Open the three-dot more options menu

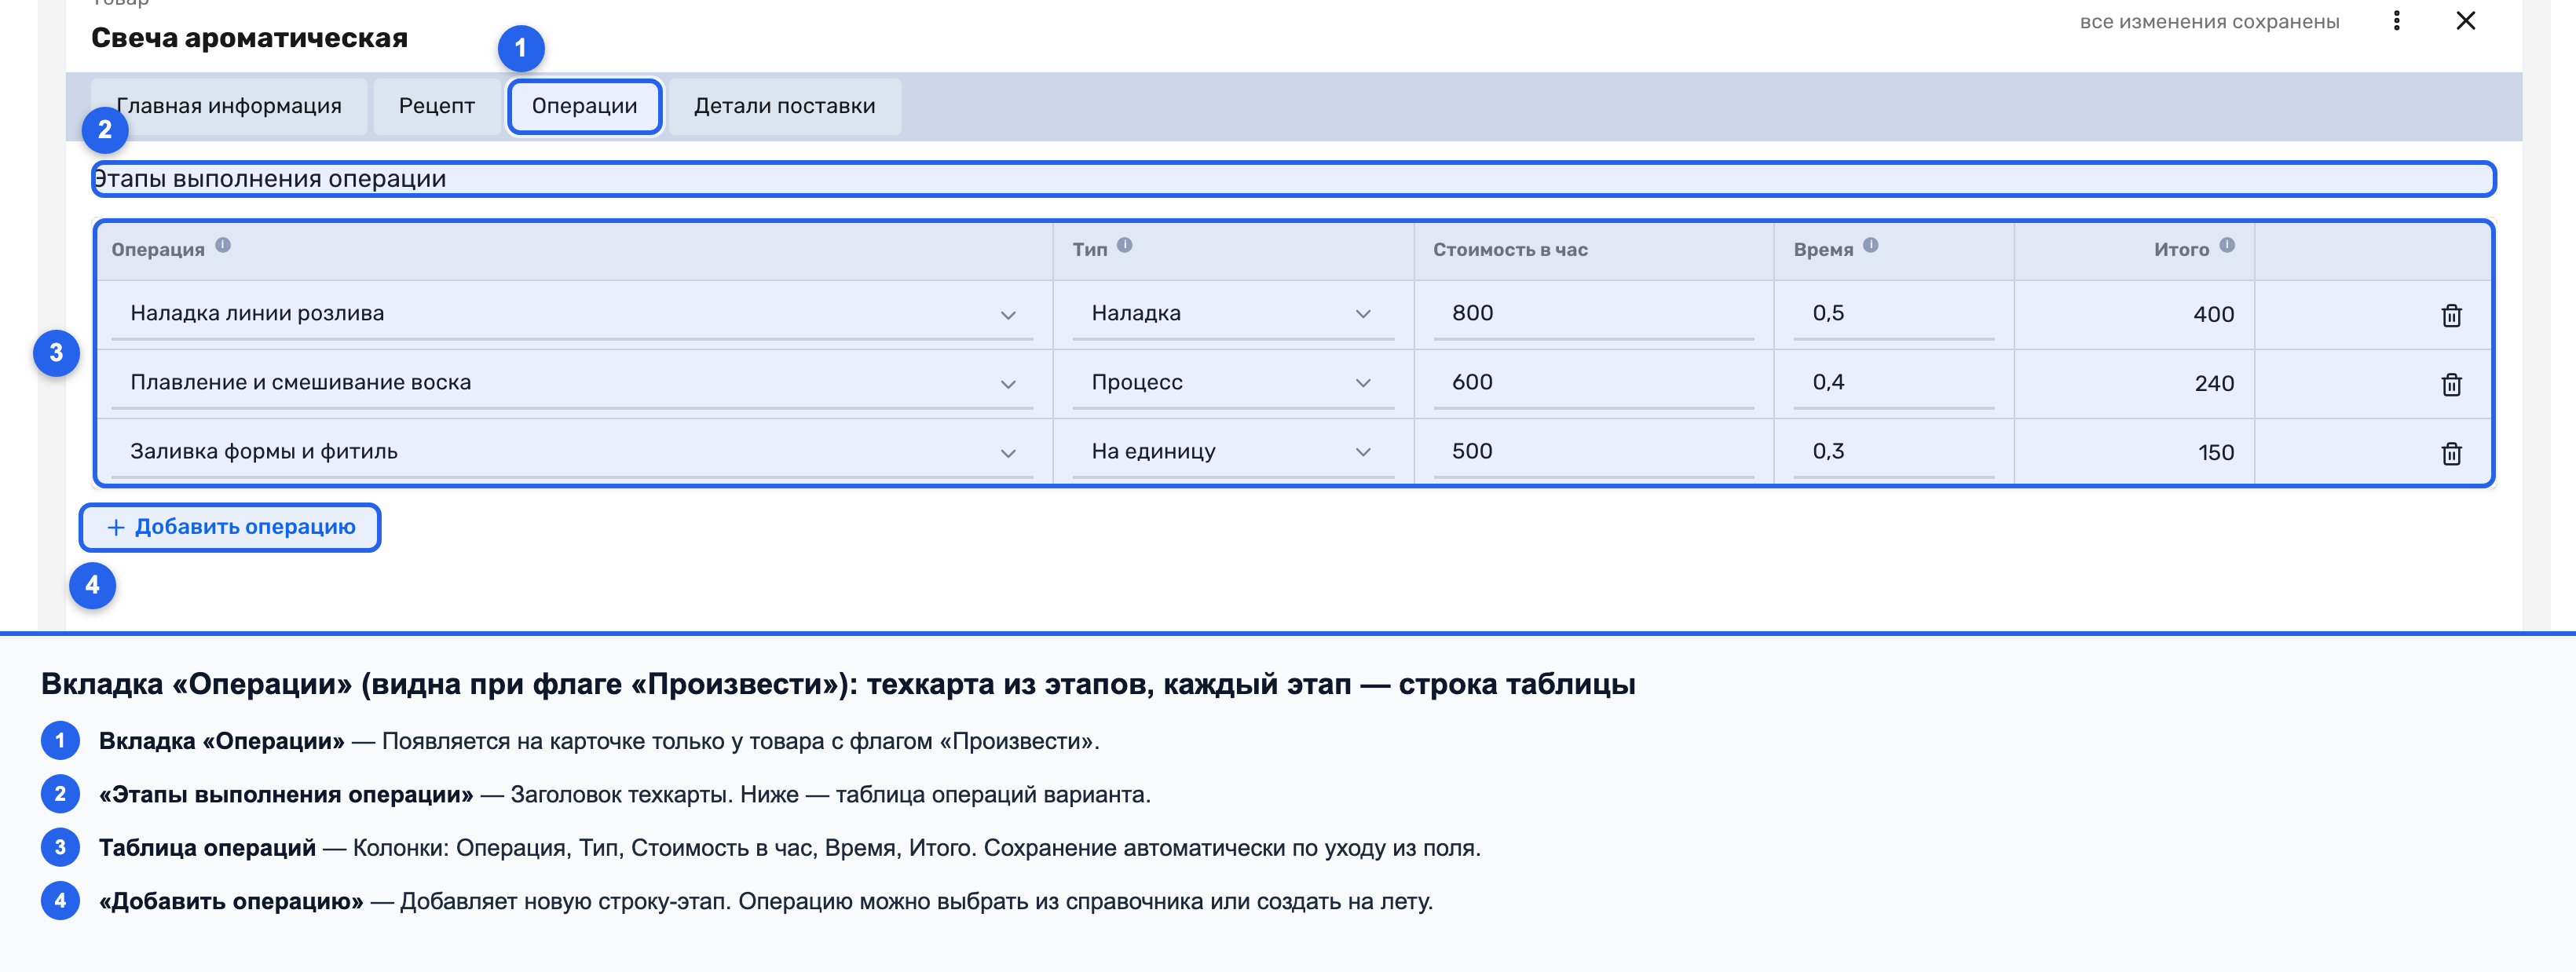pos(2396,21)
